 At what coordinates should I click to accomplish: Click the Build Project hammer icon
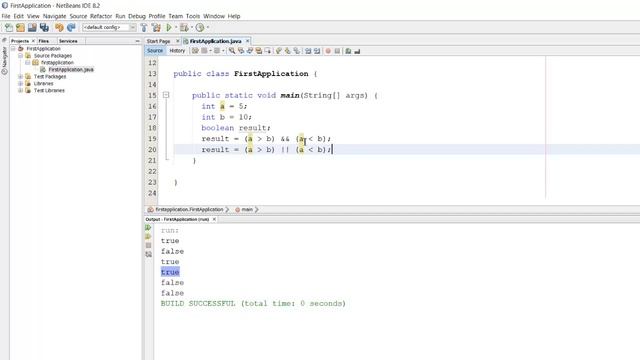coord(144,27)
